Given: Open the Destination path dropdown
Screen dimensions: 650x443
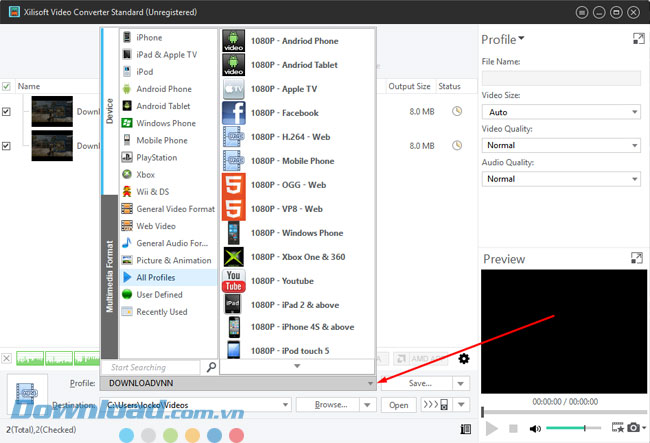Looking at the screenshot, I should coord(285,404).
